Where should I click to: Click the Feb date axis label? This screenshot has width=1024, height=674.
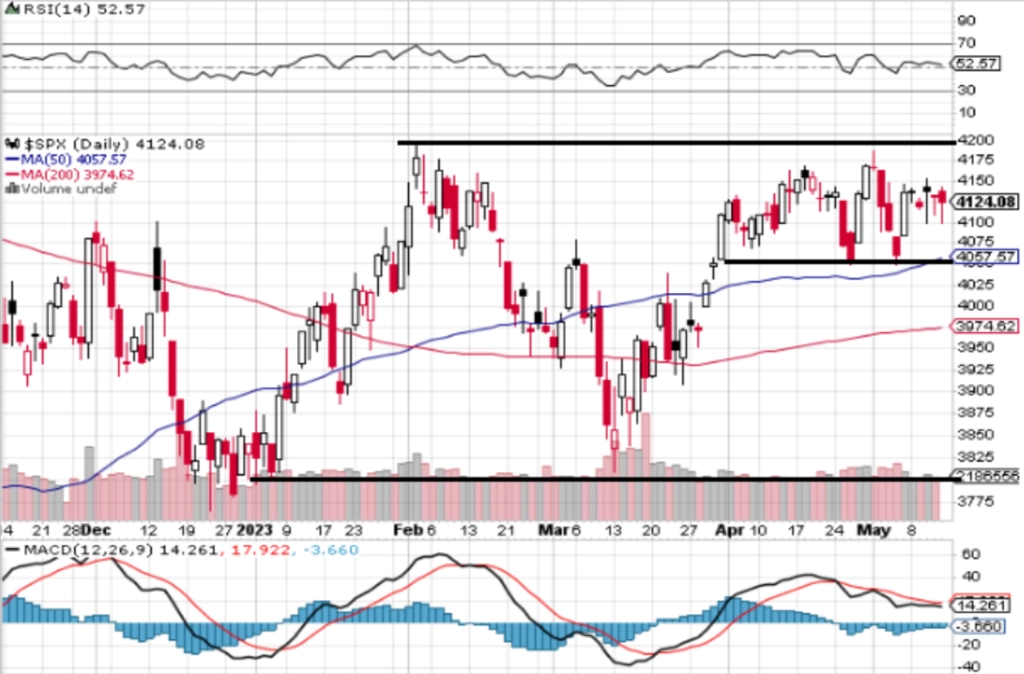tap(408, 530)
